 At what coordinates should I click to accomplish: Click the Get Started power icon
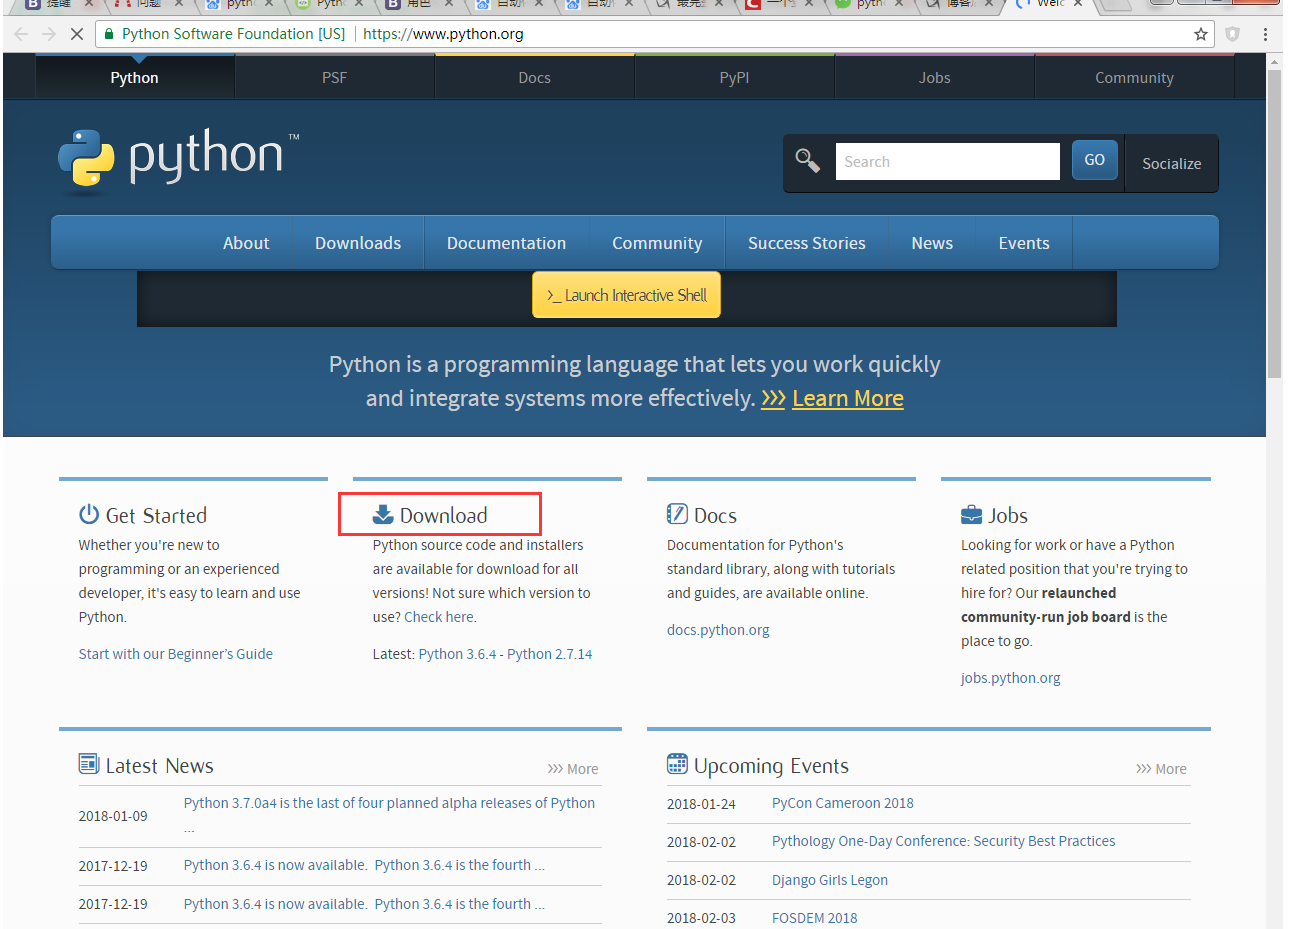pyautogui.click(x=89, y=514)
